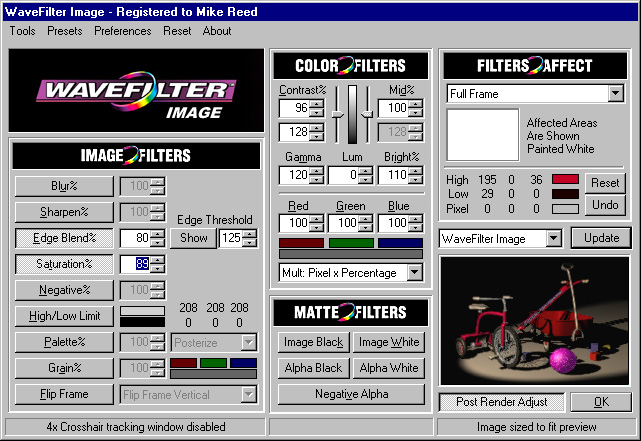The width and height of the screenshot is (641, 441).
Task: Toggle the Edge Blend% filter
Action: (x=64, y=238)
